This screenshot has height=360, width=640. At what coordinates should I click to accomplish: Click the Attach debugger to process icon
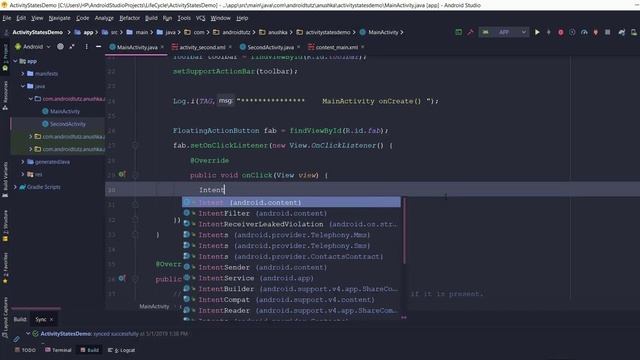596,32
